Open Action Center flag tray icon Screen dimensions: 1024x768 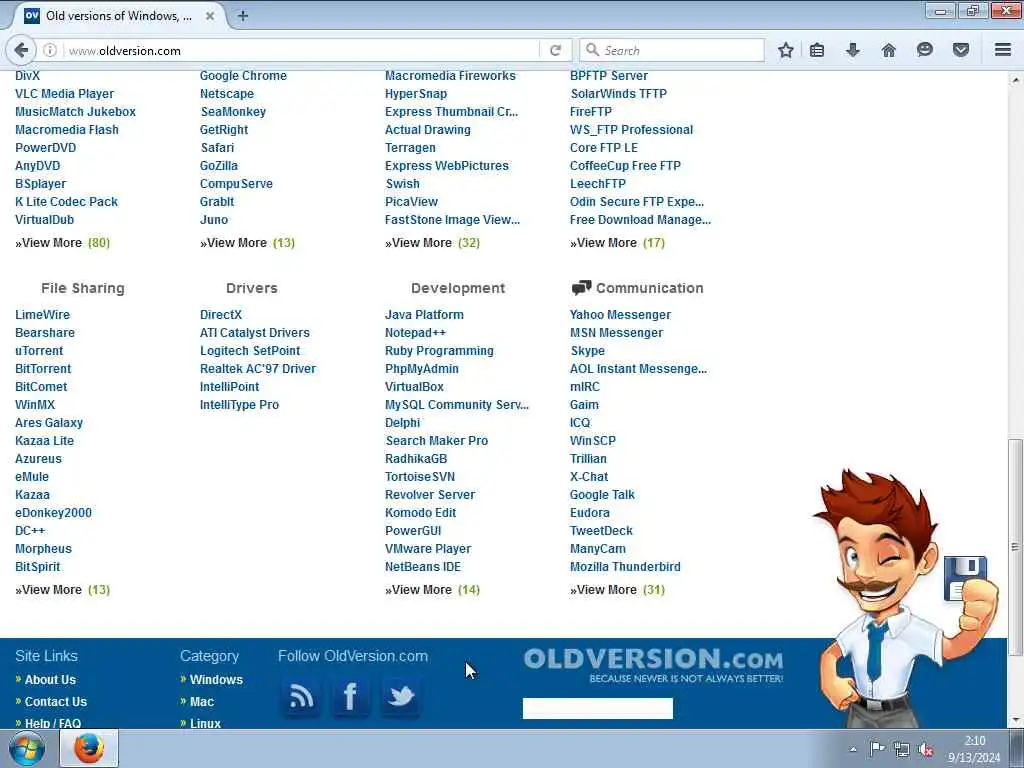[x=877, y=750]
